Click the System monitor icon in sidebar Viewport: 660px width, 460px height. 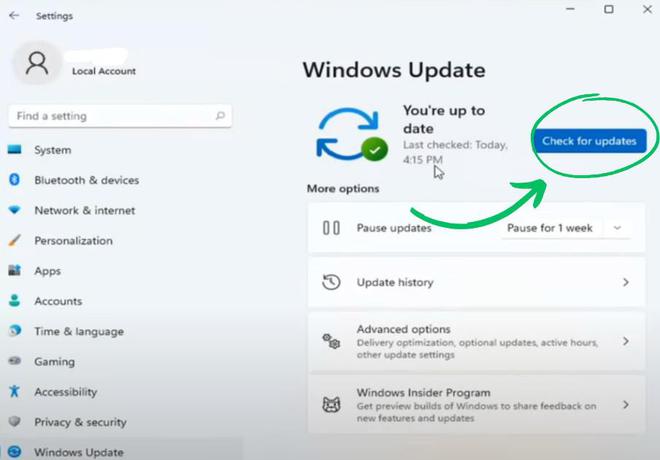[x=14, y=150]
